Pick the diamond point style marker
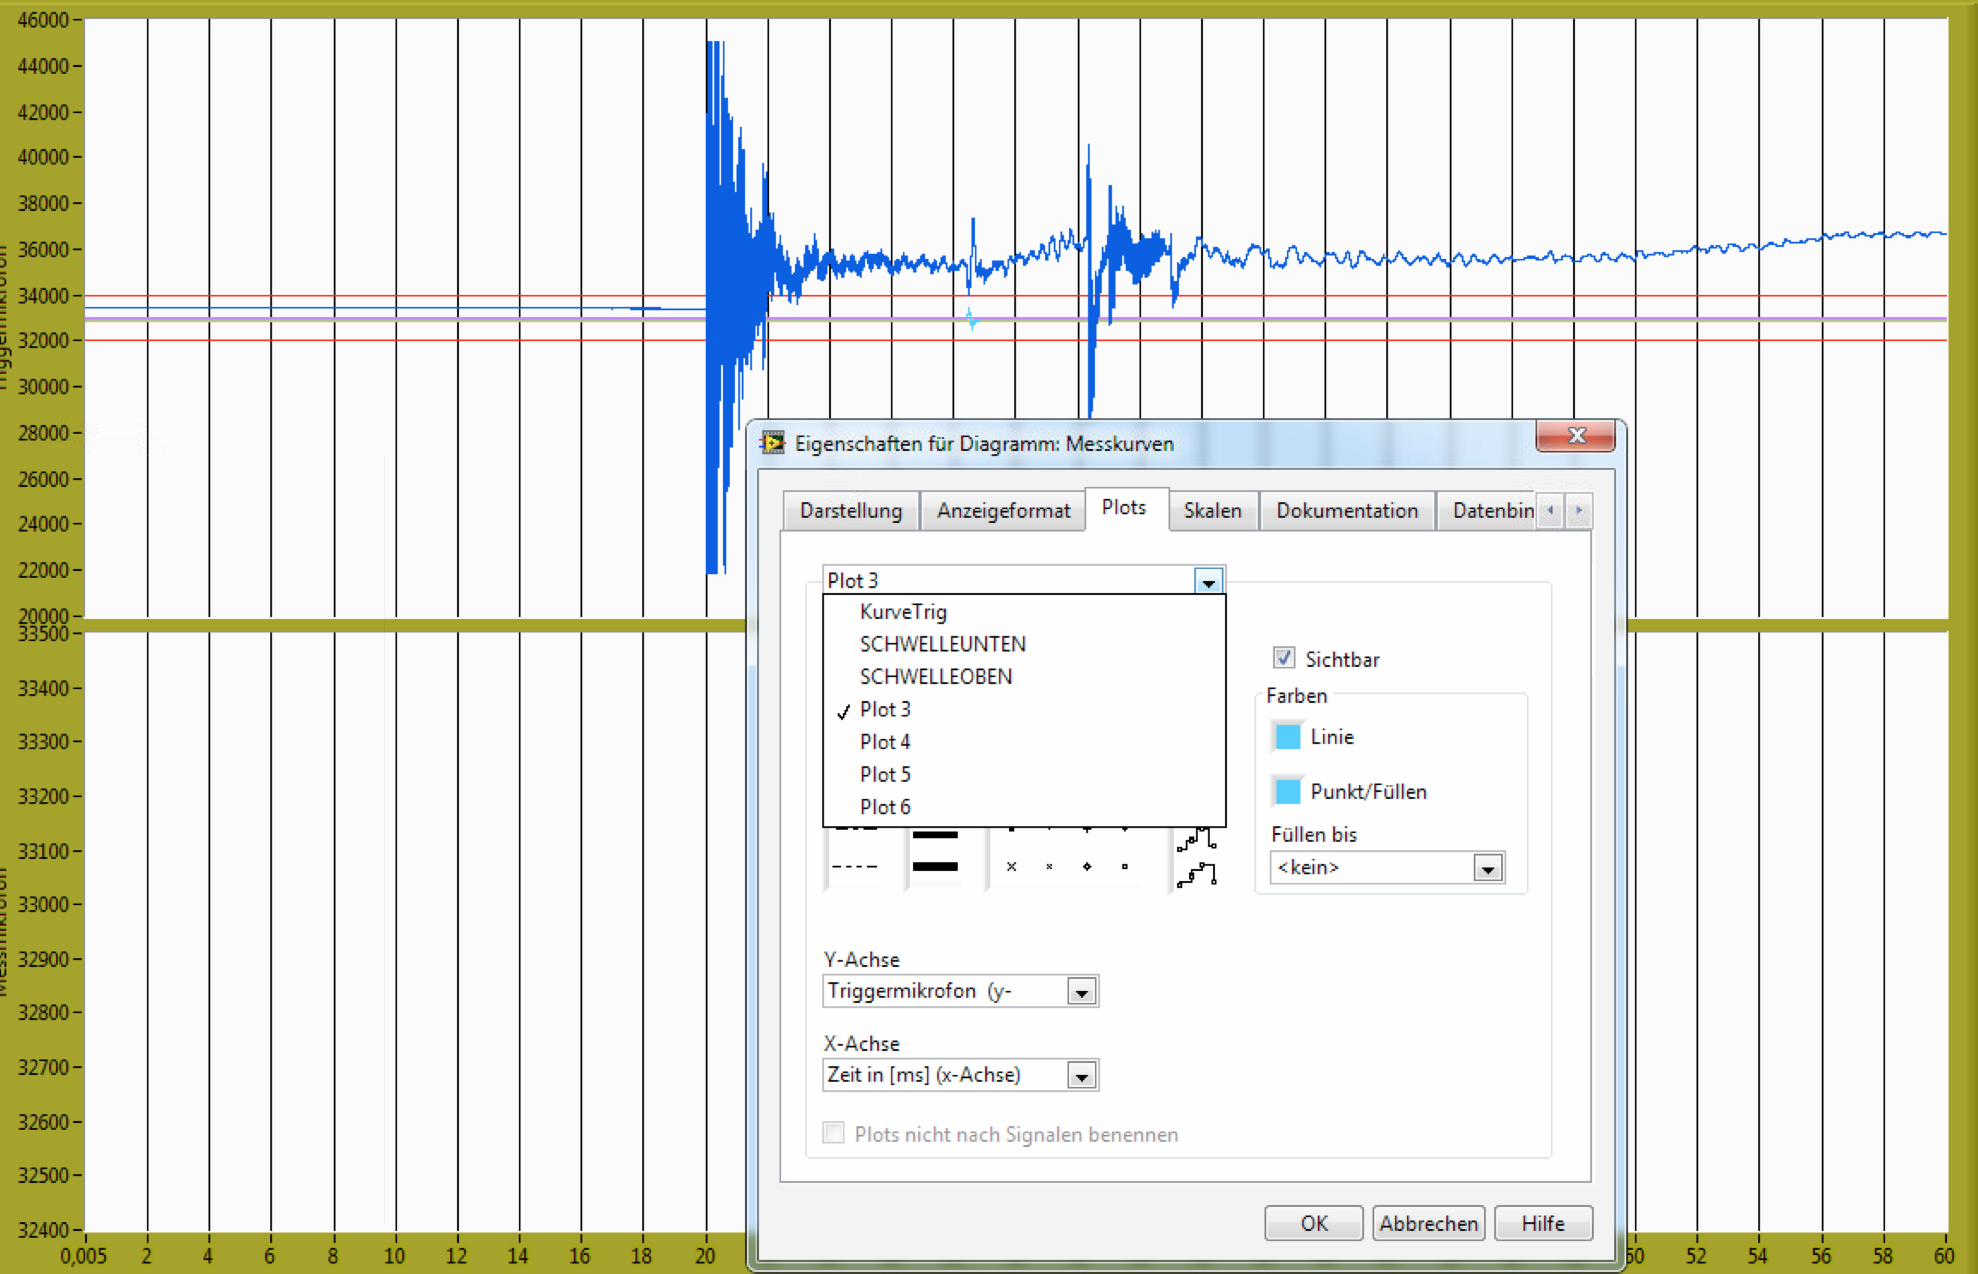1978x1274 pixels. coord(1087,867)
